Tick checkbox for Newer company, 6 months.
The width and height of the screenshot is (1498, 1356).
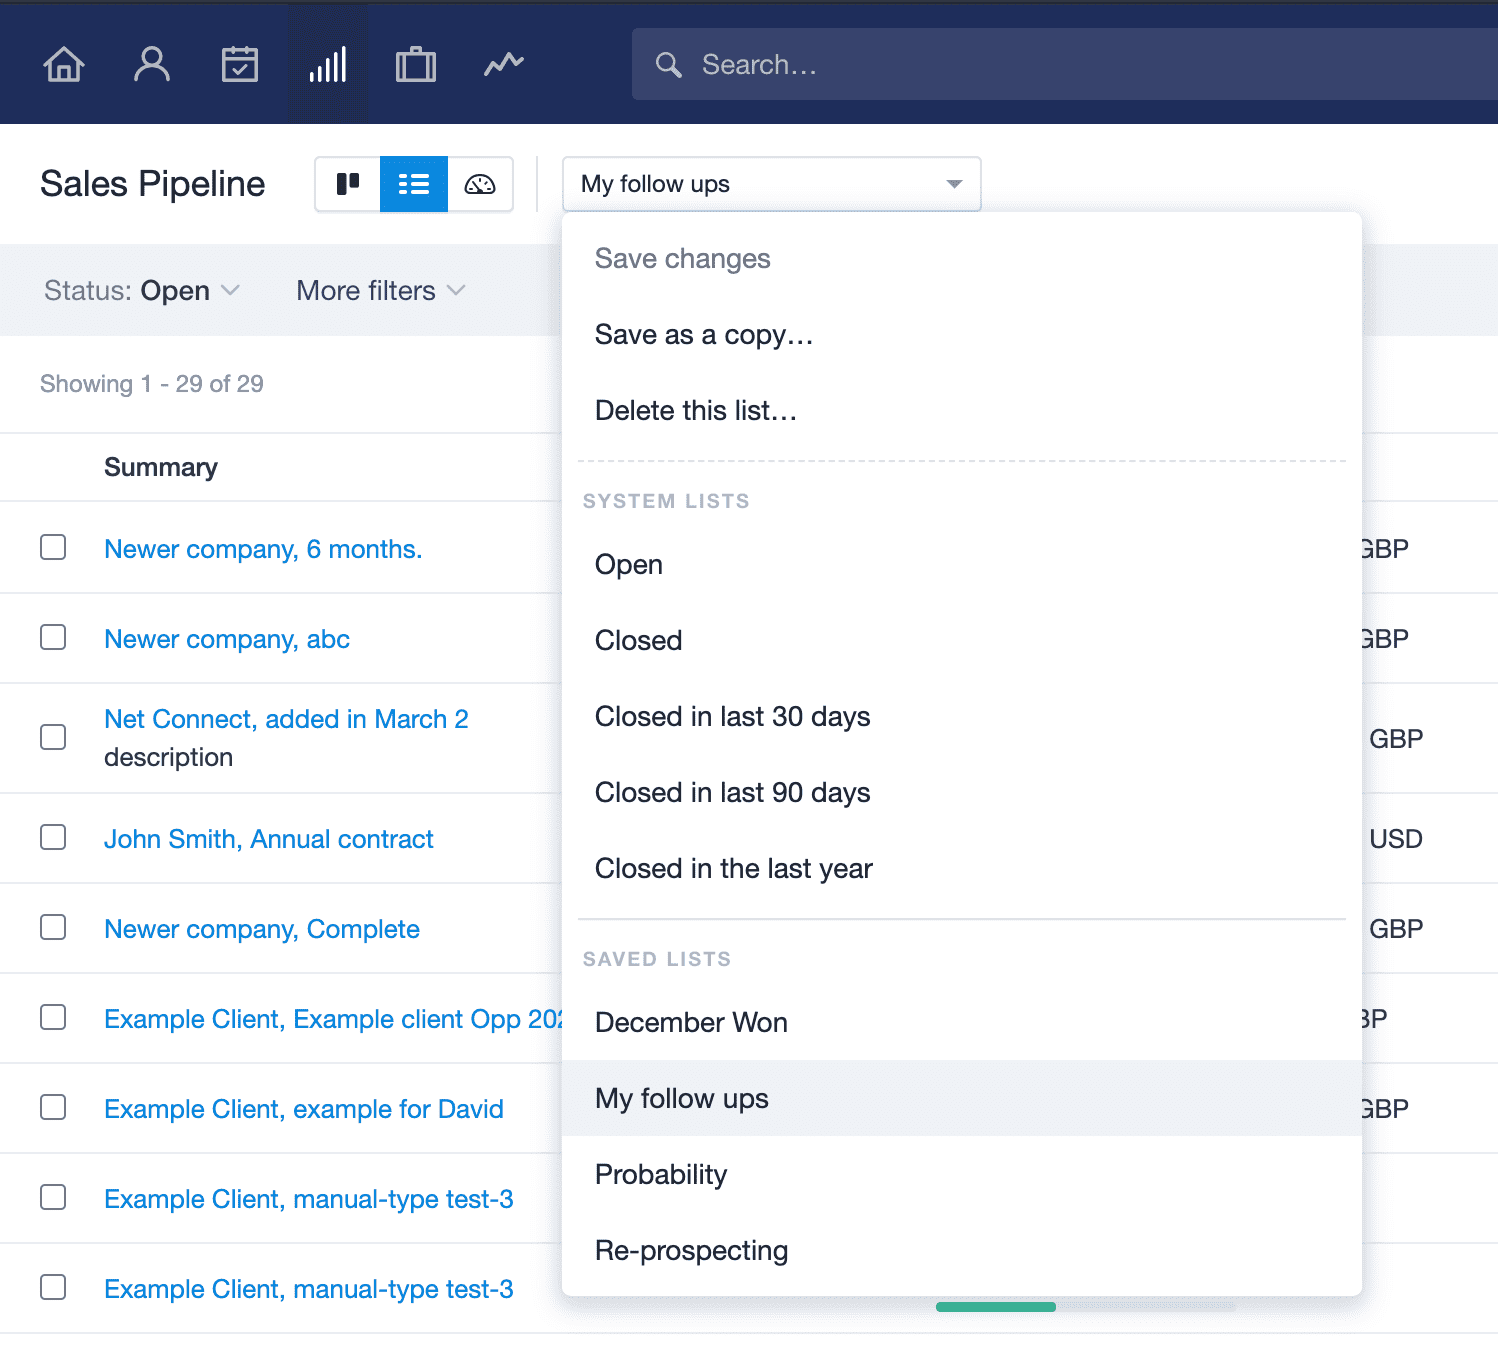(x=53, y=547)
